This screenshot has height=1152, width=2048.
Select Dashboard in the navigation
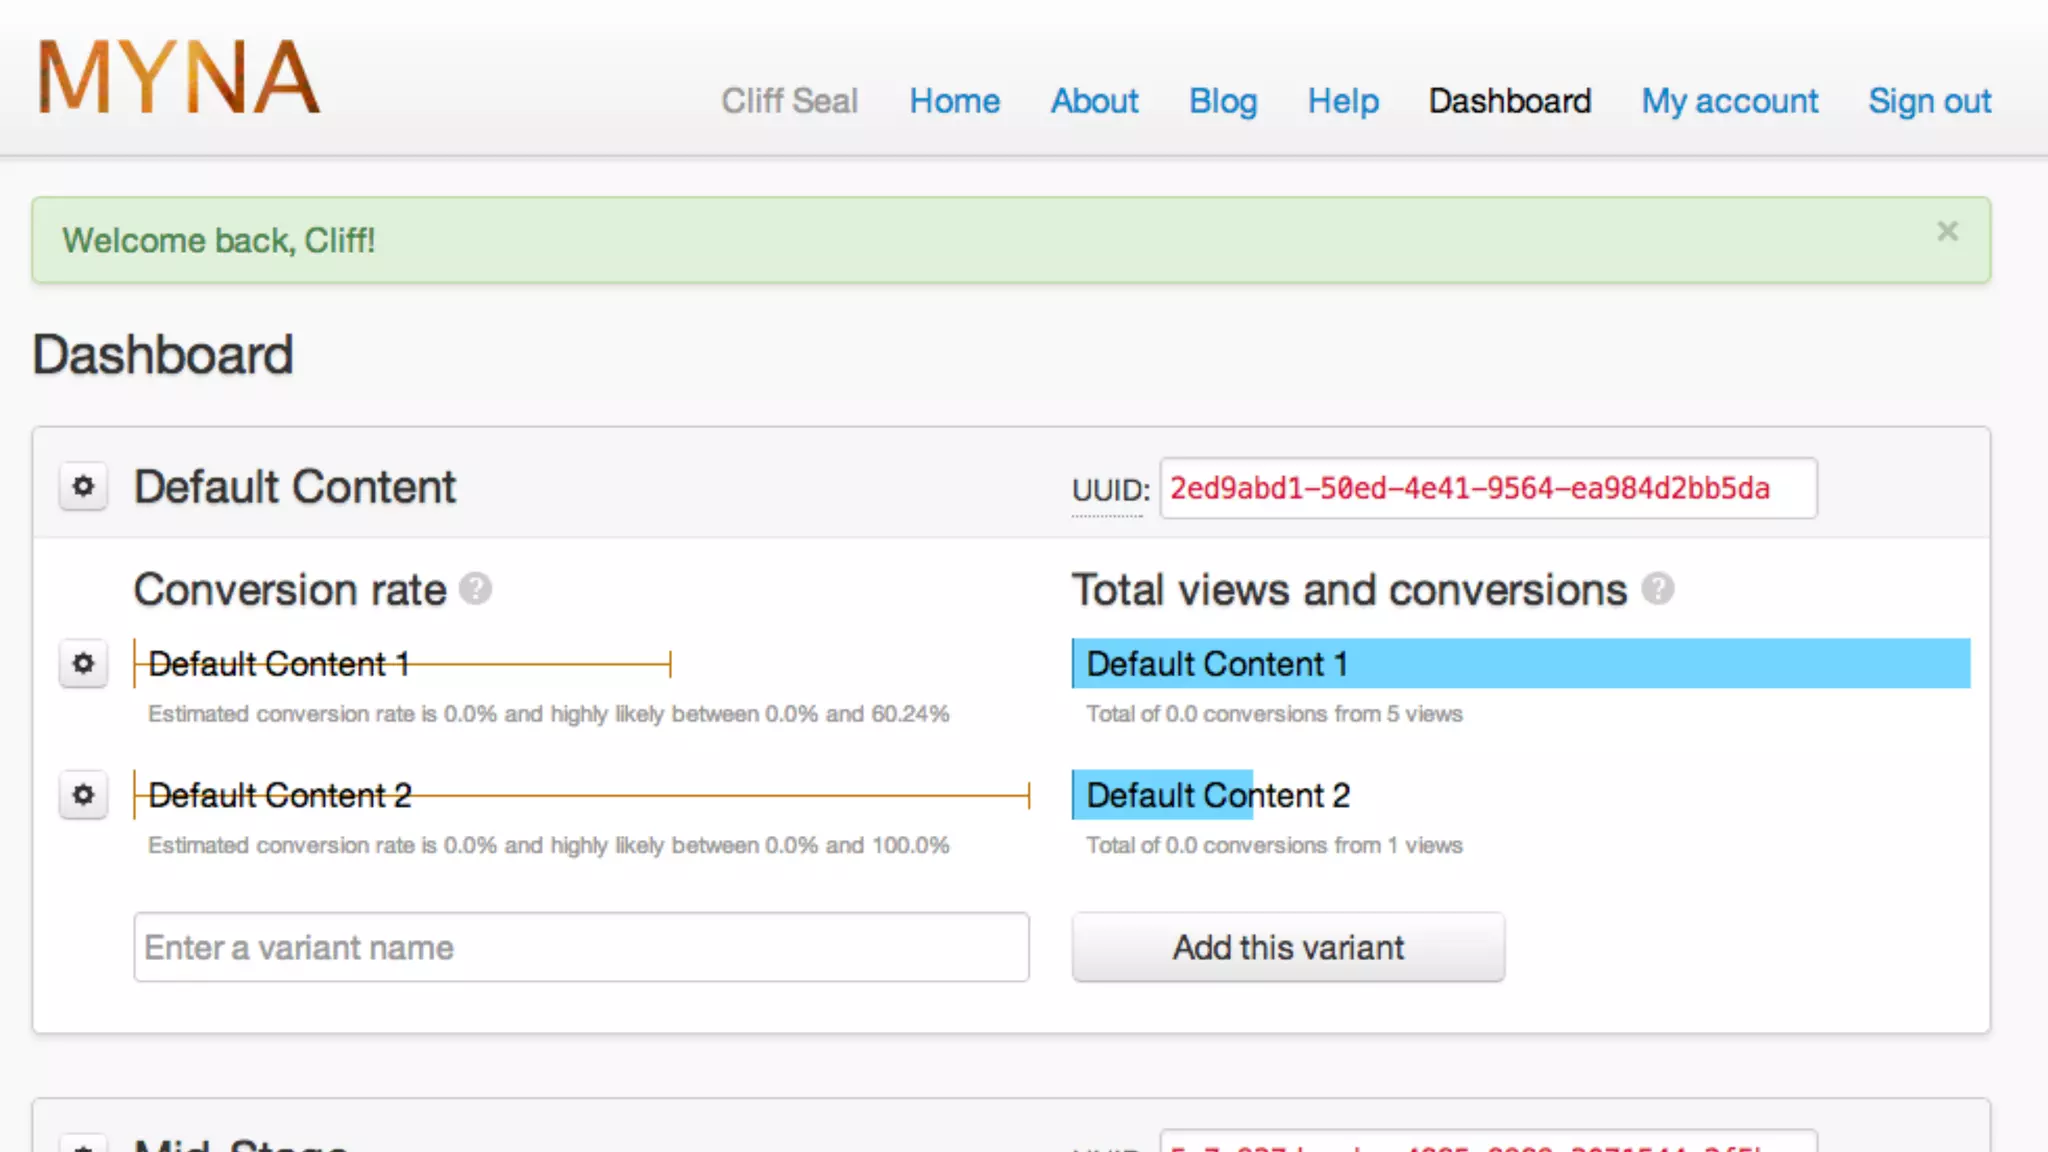[x=1509, y=101]
